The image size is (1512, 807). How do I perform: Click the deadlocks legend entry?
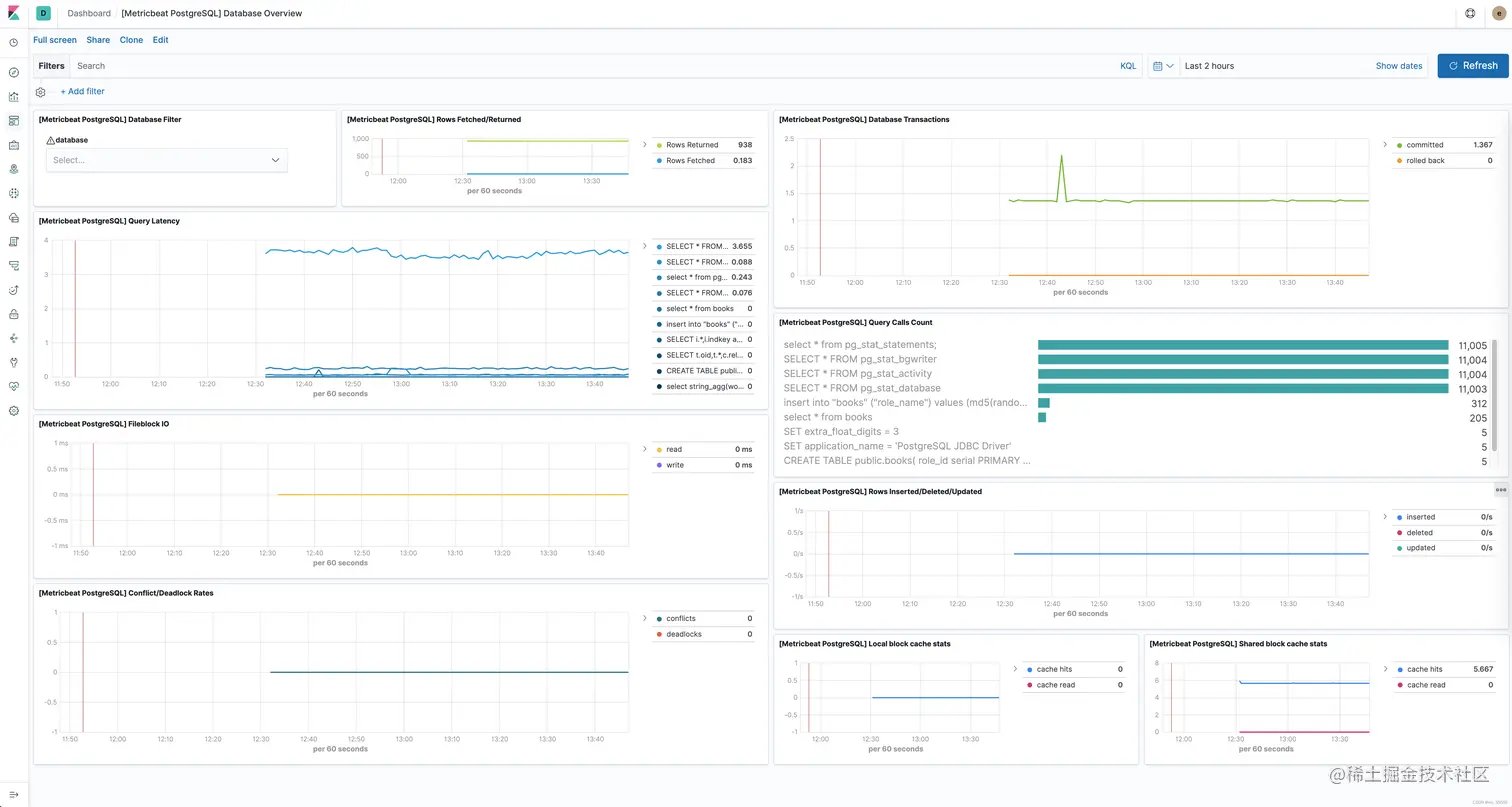click(704, 634)
